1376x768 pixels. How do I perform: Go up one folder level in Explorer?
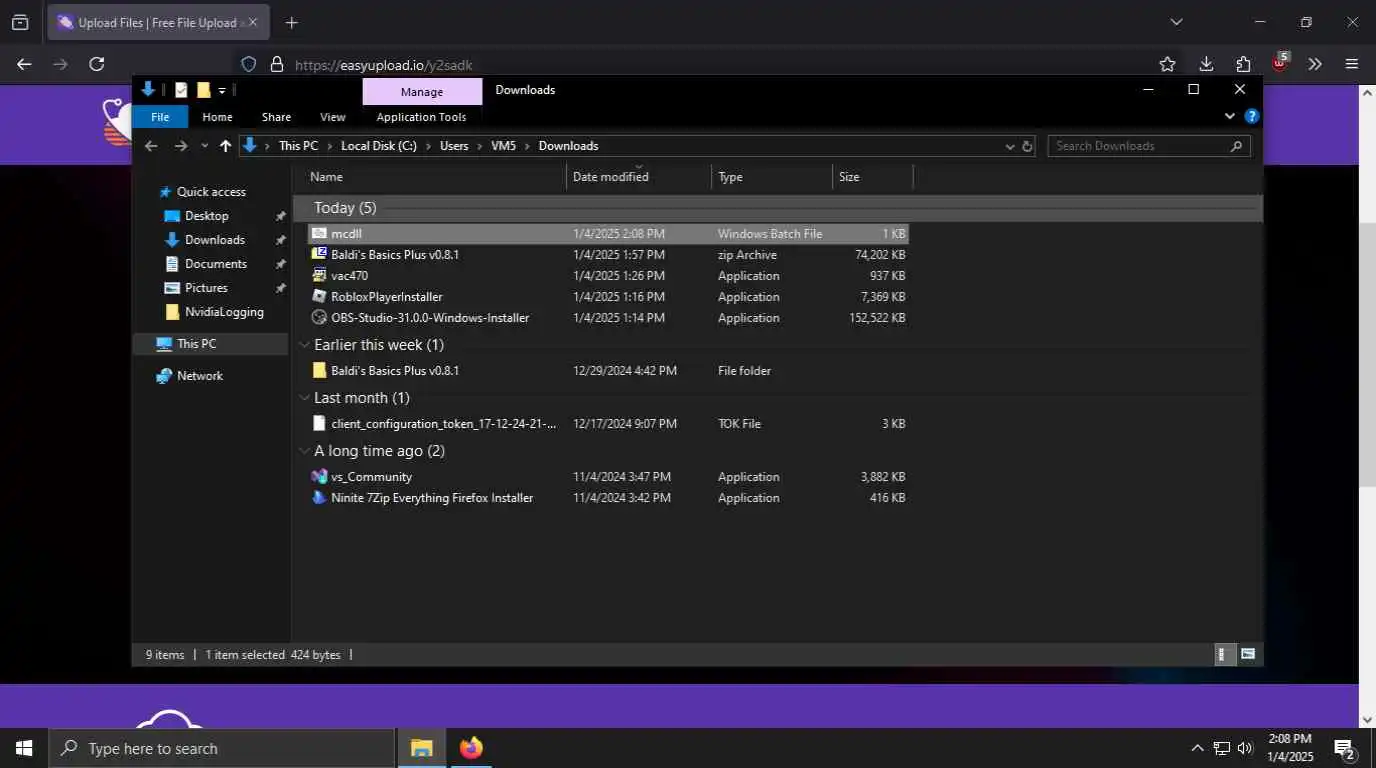coord(225,146)
